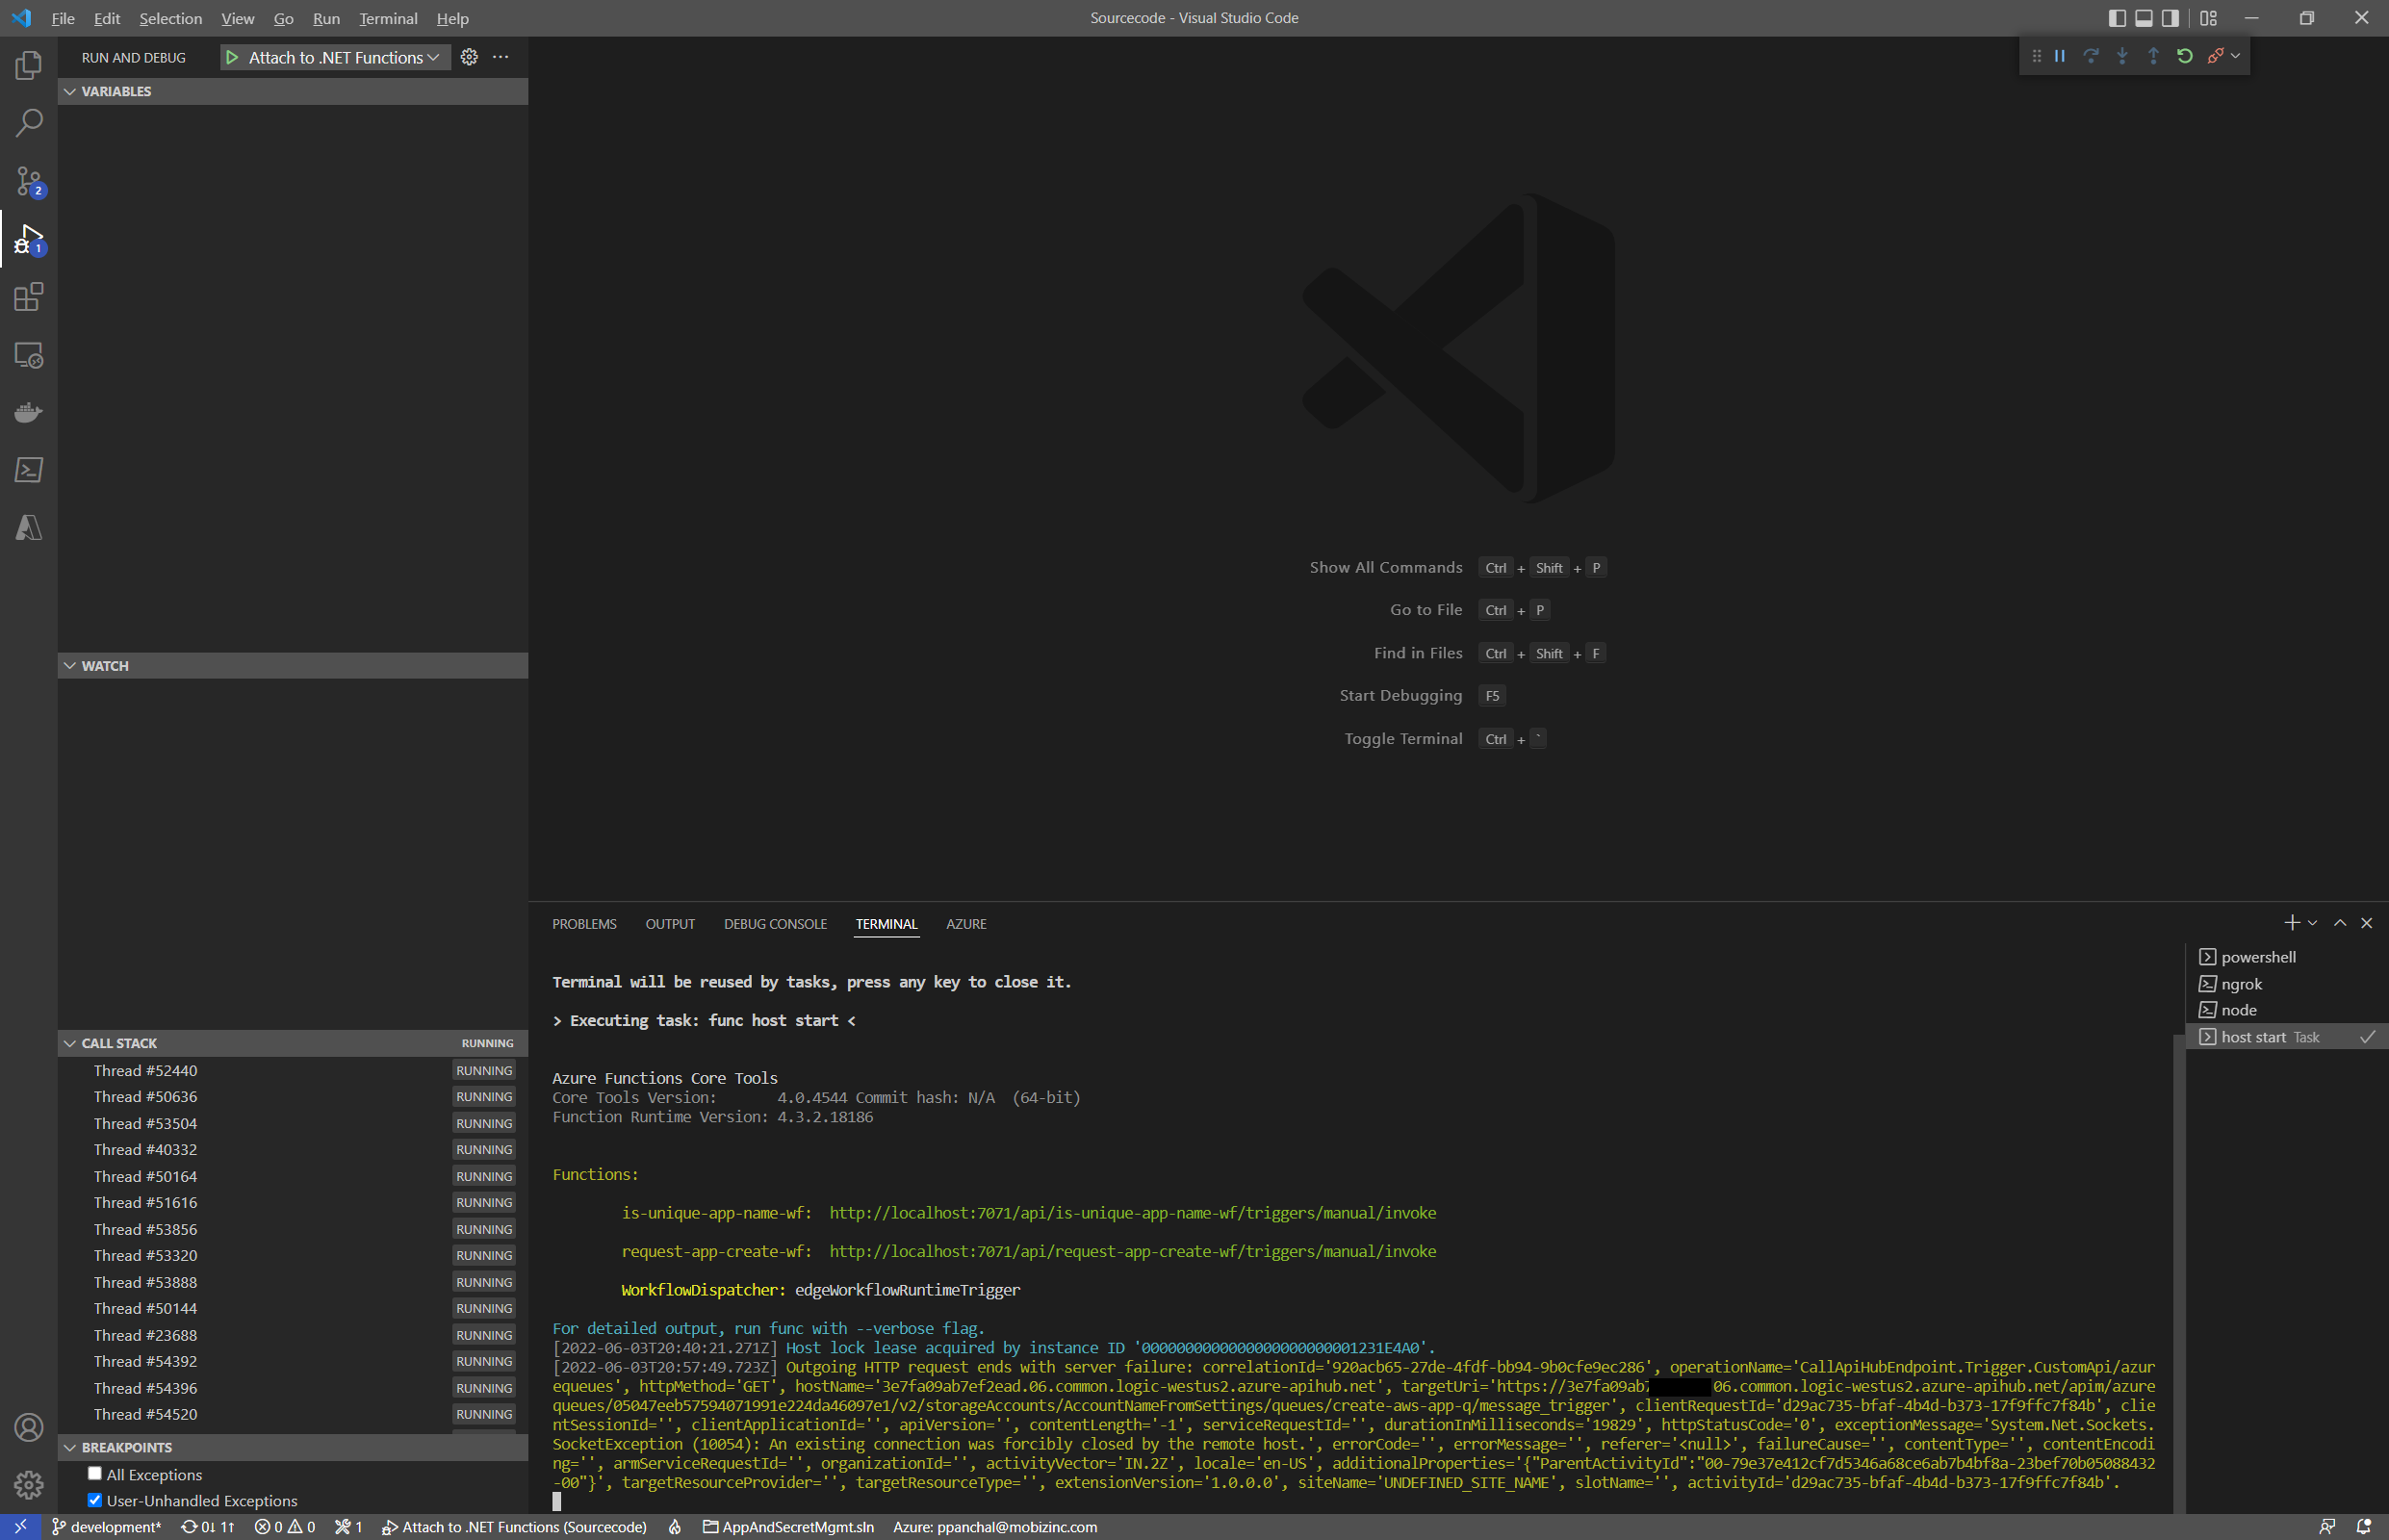Screen dimensions: 2389x1540
Task: Open launch.json via the gear icon
Action: [x=469, y=57]
